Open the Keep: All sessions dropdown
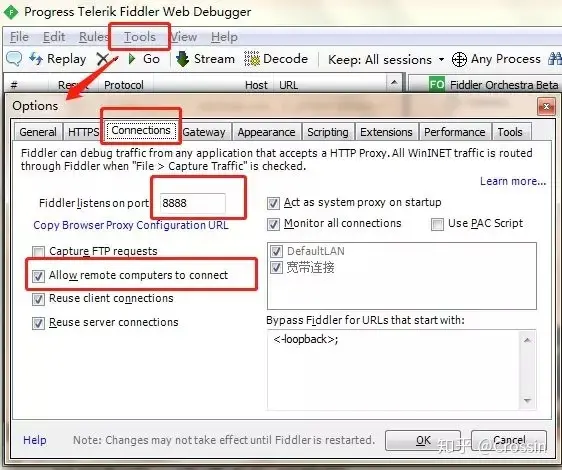The height and width of the screenshot is (470, 562). [x=386, y=60]
